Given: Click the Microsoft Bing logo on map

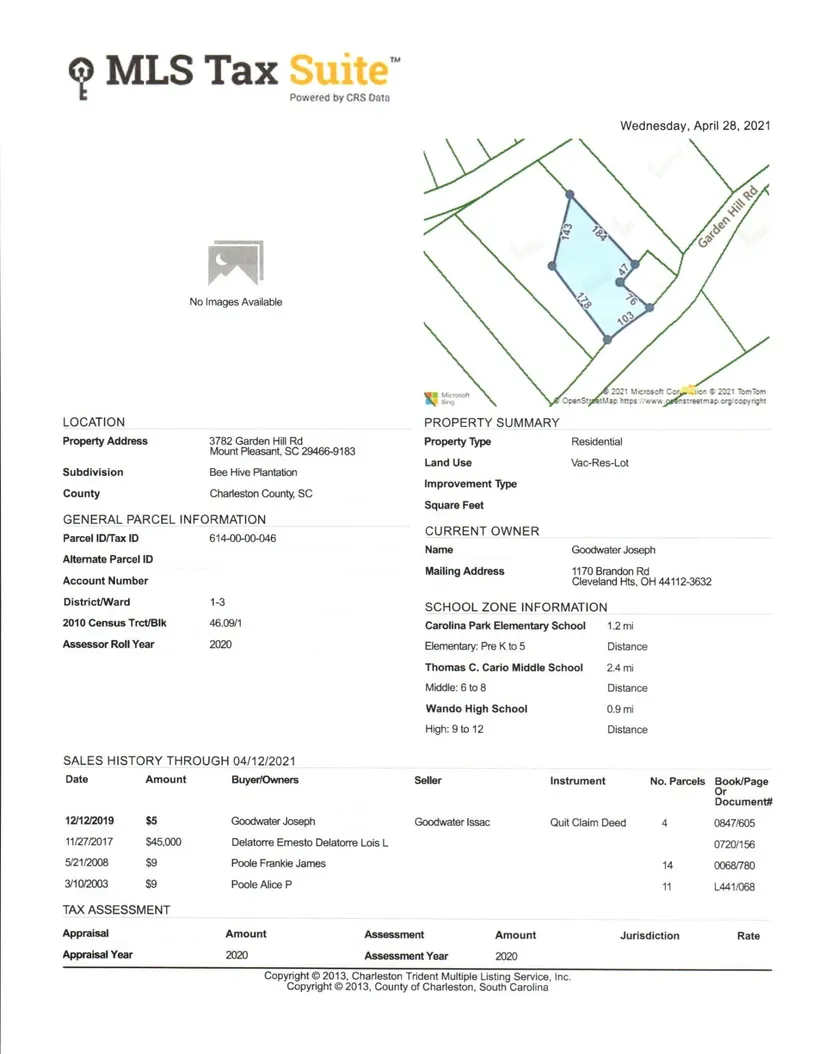Looking at the screenshot, I should pos(431,397).
